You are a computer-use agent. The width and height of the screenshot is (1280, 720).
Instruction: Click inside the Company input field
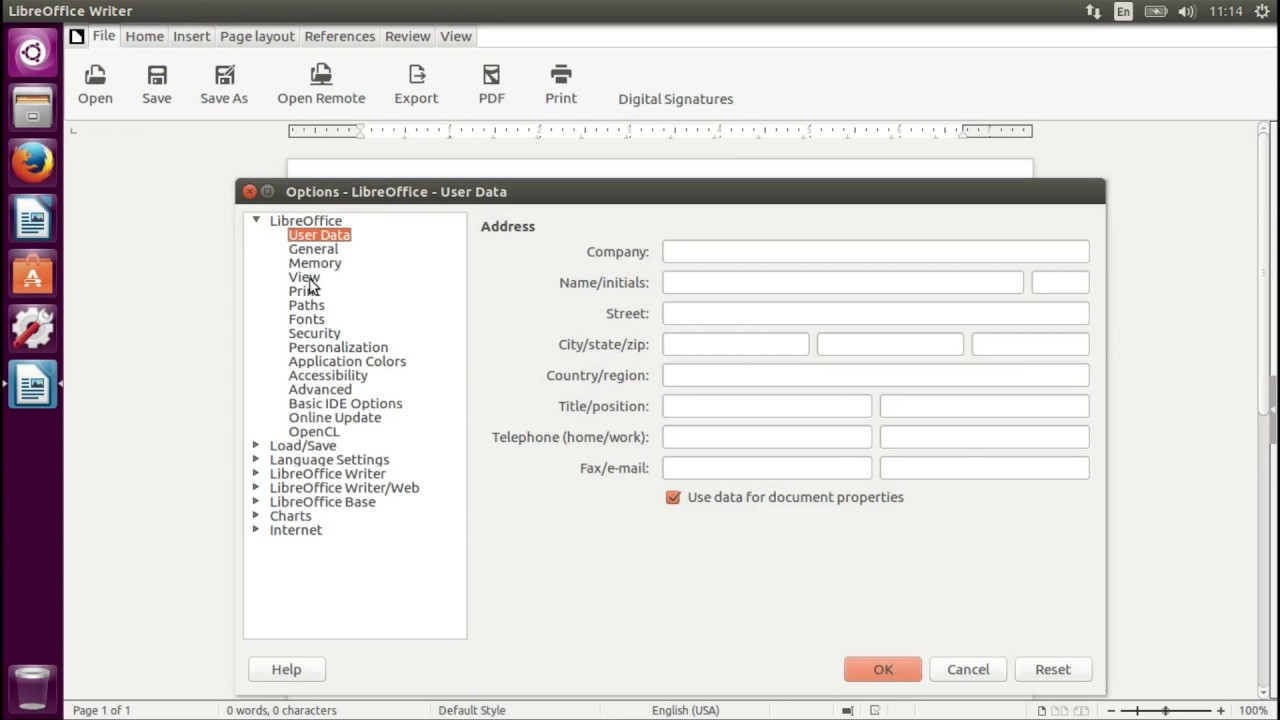[875, 251]
